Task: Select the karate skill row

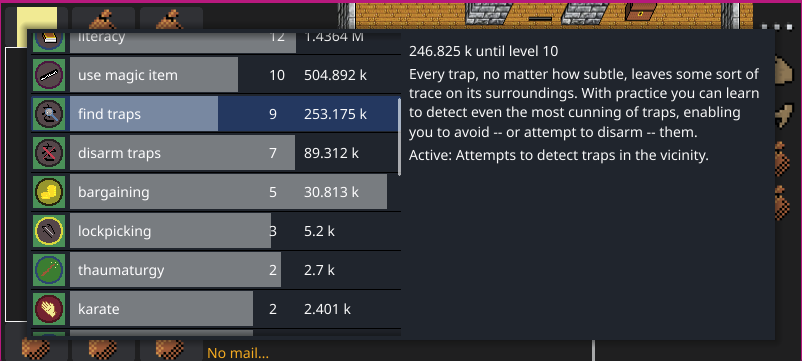Action: tap(215, 309)
